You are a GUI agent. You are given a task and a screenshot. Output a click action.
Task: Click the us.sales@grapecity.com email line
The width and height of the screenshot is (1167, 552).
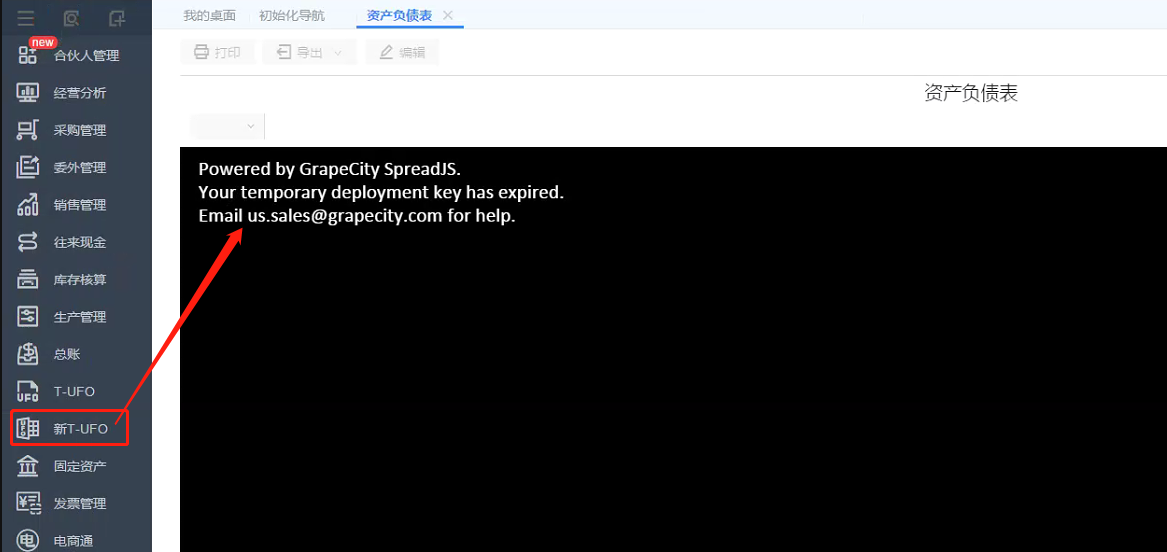pos(357,216)
